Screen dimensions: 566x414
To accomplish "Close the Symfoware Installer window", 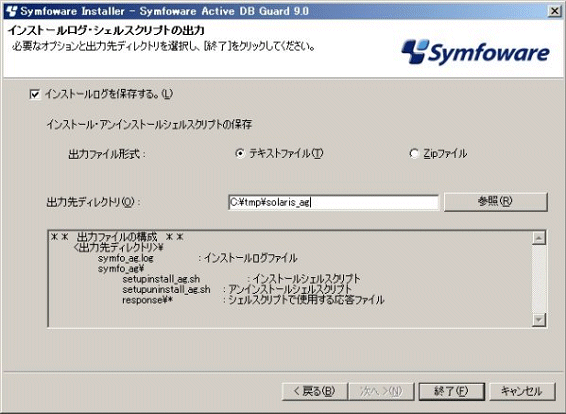I will 554,11.
